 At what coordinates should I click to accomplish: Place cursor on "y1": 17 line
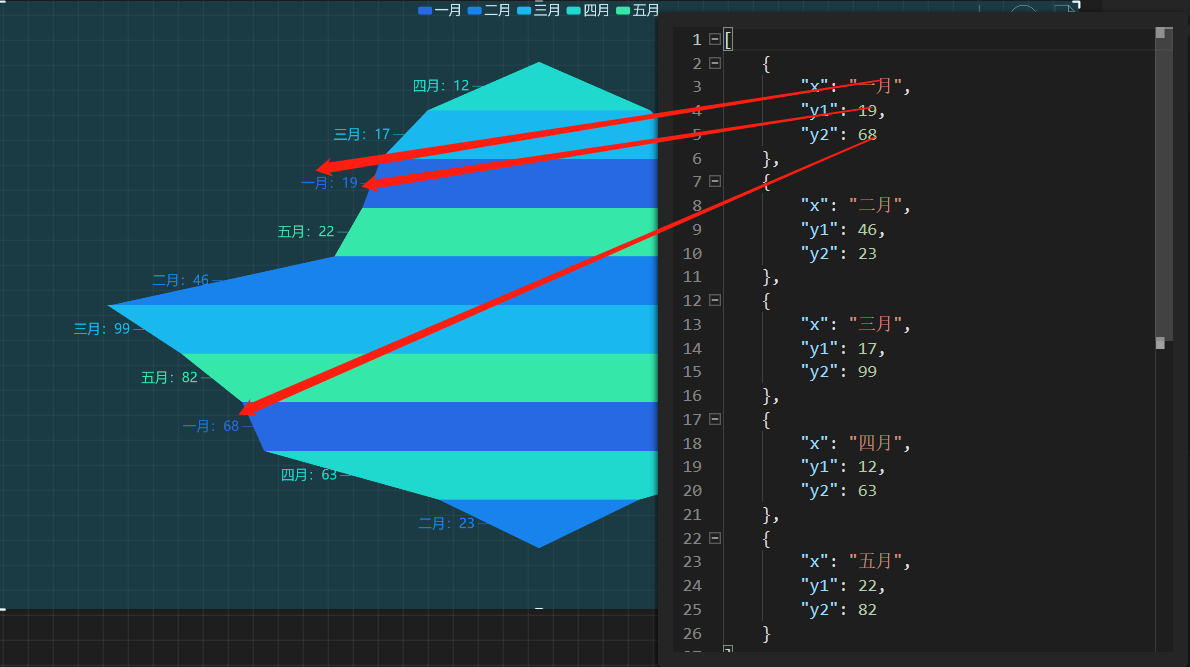(x=843, y=348)
